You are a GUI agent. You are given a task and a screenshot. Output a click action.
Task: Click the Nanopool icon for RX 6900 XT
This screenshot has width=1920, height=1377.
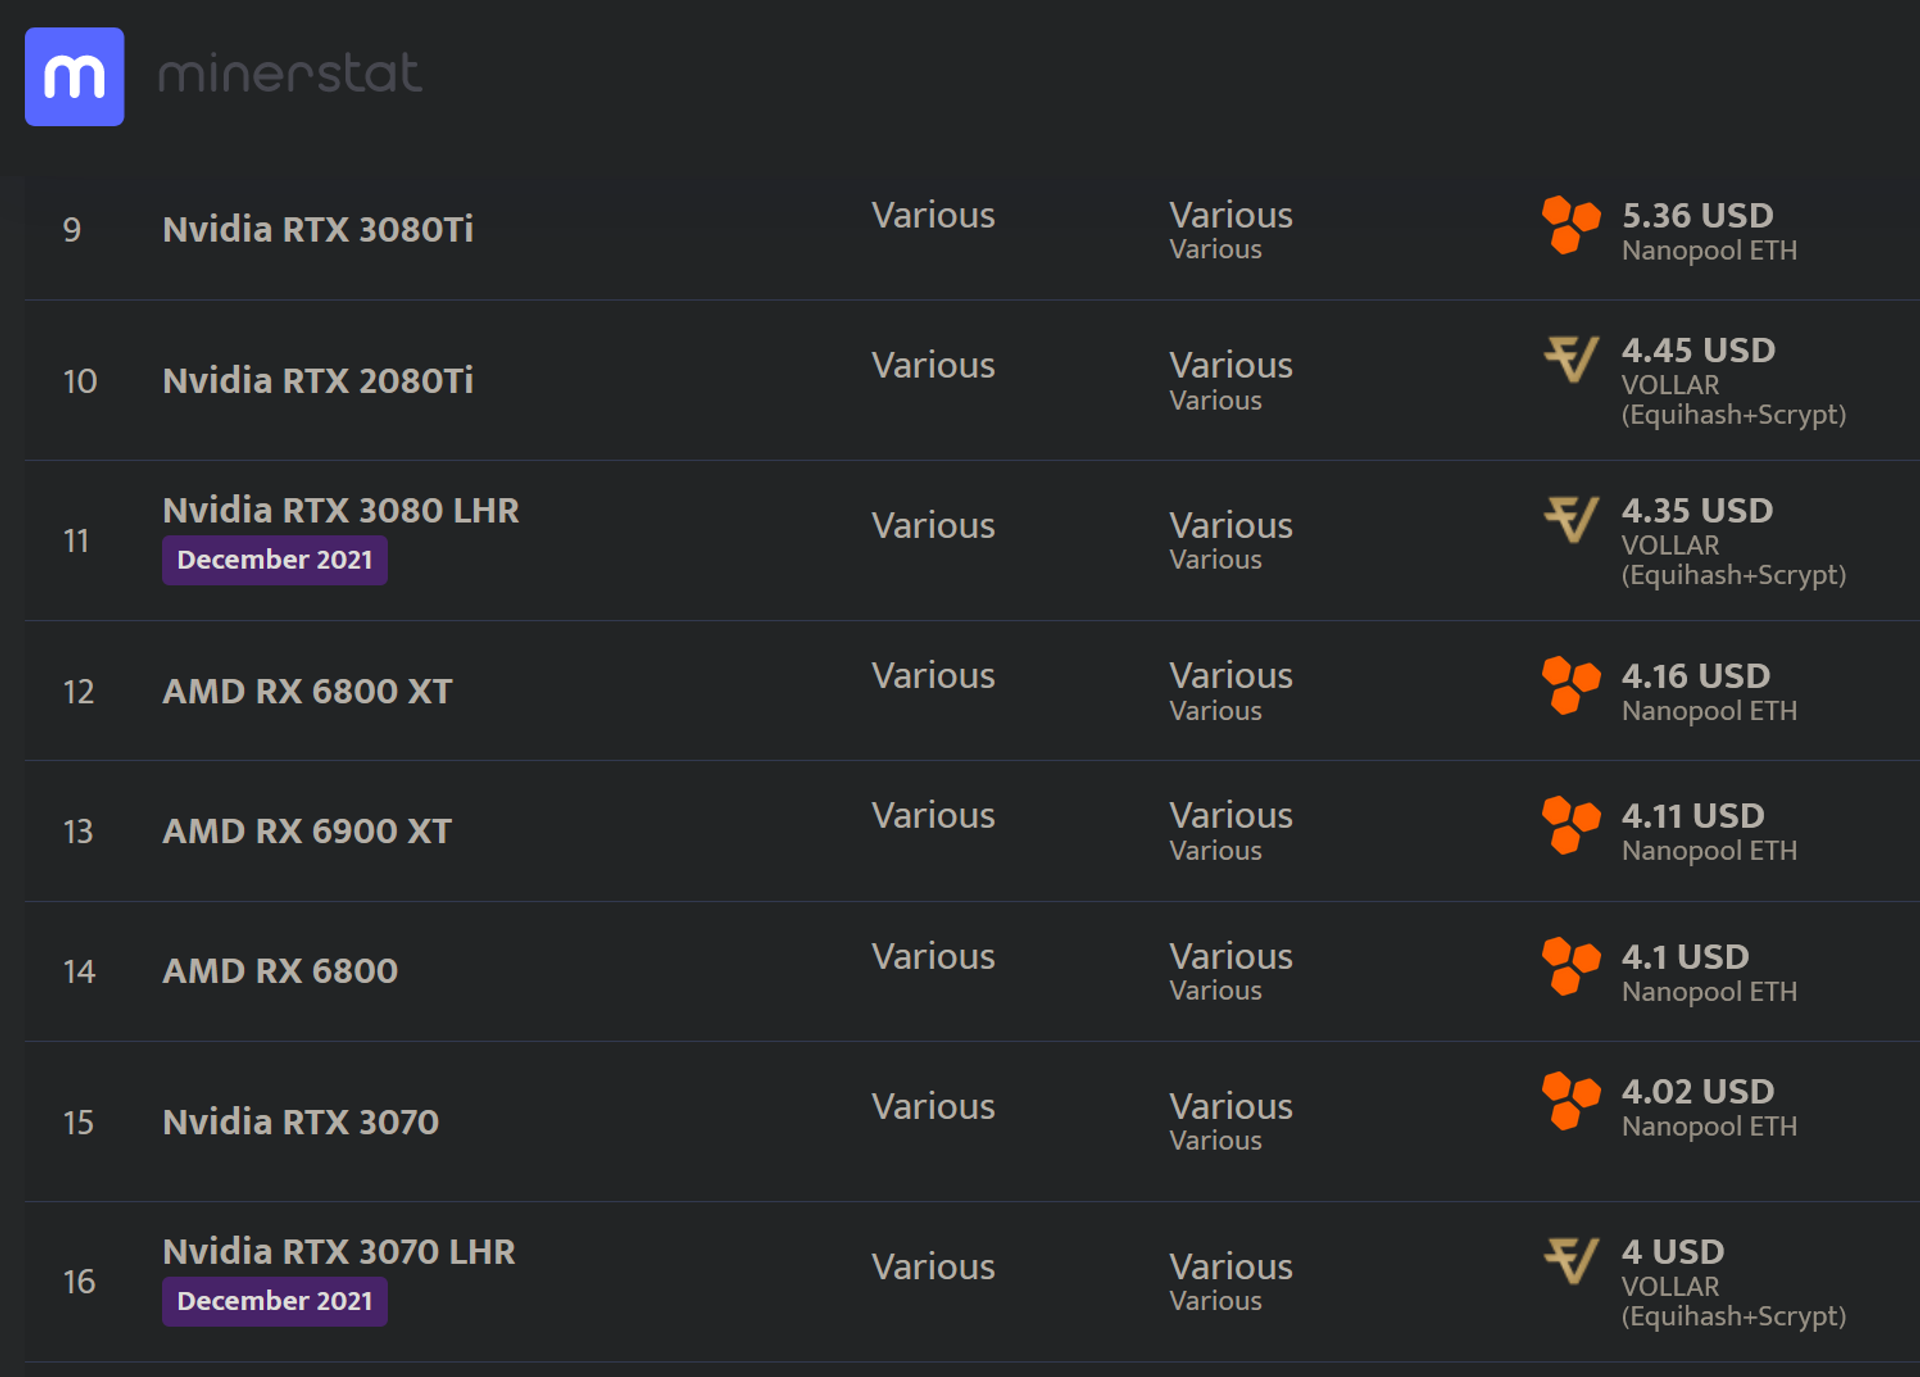click(1570, 825)
